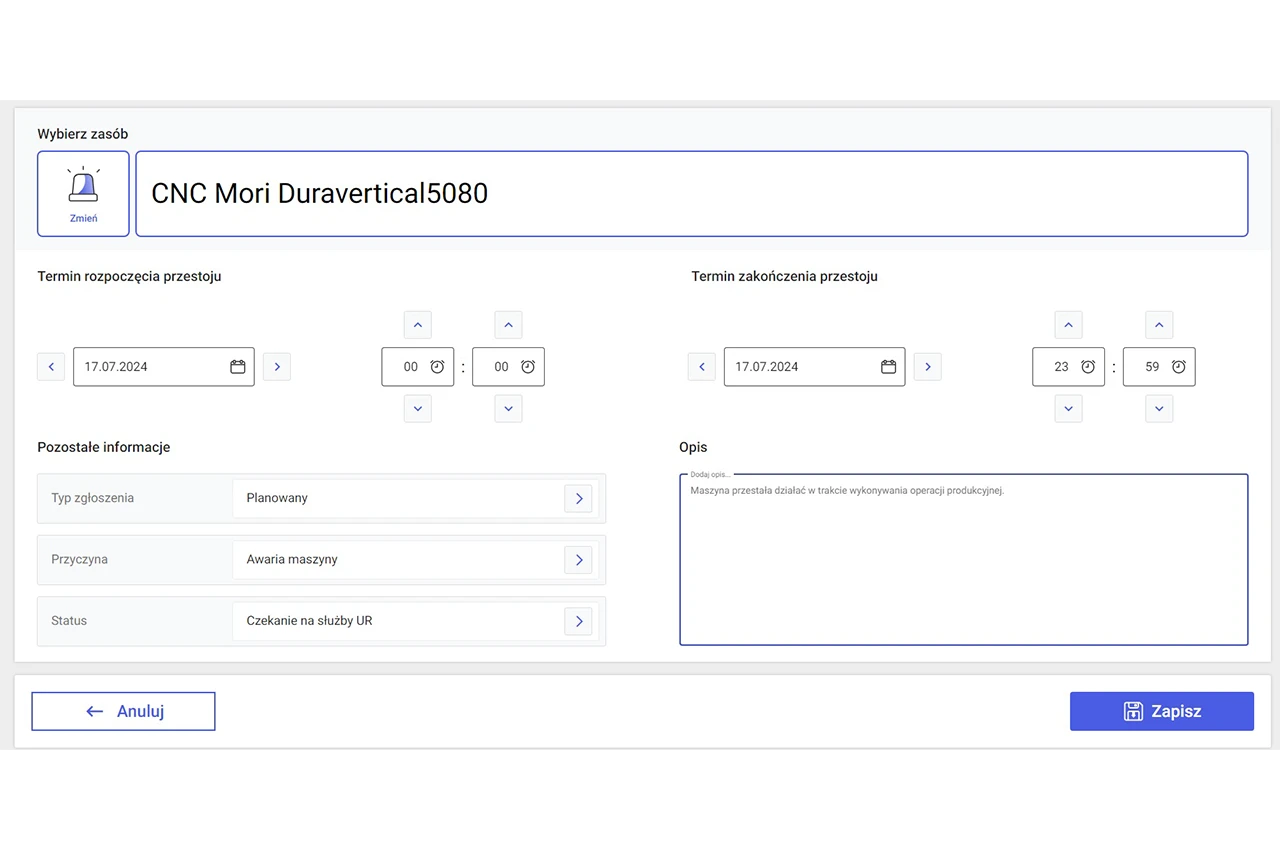The width and height of the screenshot is (1280, 850).
Task: Click start hour value 00
Action: tap(411, 367)
